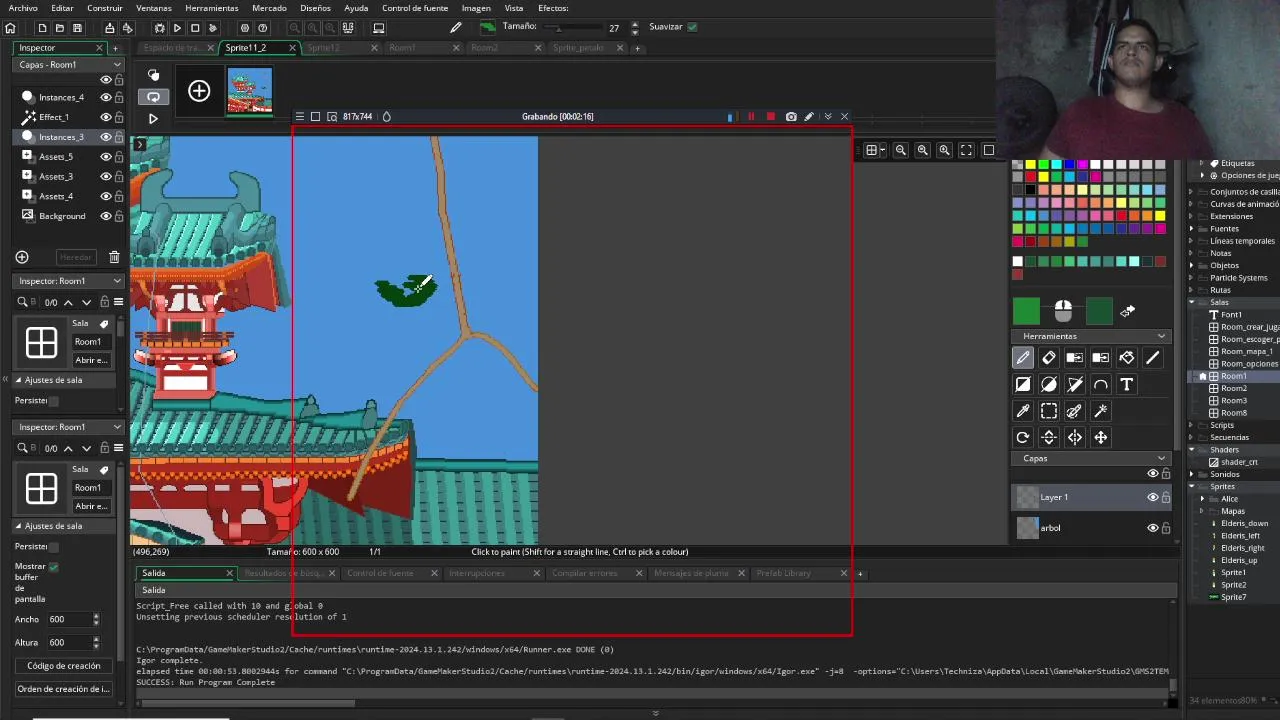Collapse the Salas folder in asset tree
The width and height of the screenshot is (1280, 720).
1192,302
